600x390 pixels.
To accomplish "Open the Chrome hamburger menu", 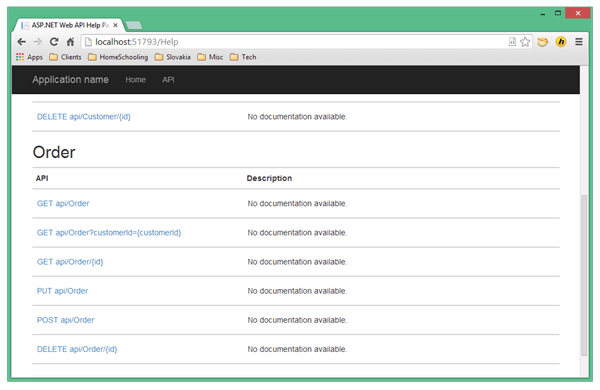I will (x=579, y=42).
